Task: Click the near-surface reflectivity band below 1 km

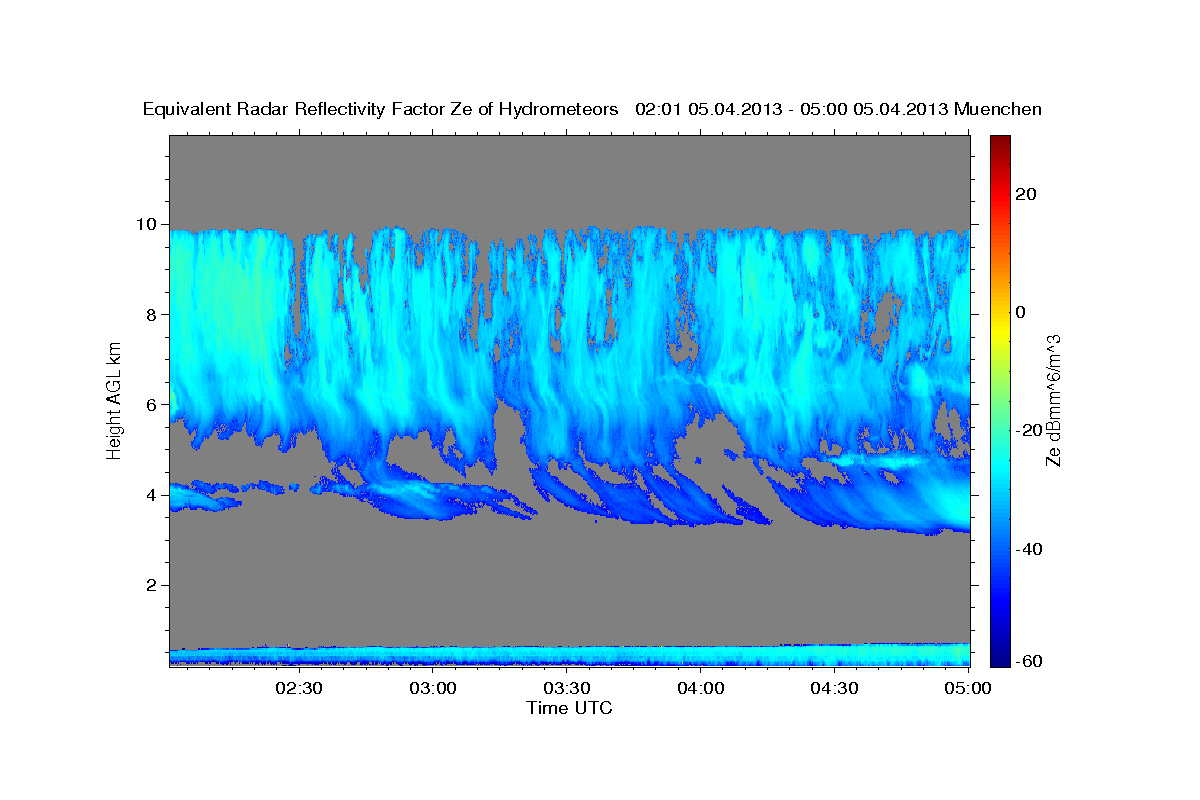Action: [x=570, y=655]
